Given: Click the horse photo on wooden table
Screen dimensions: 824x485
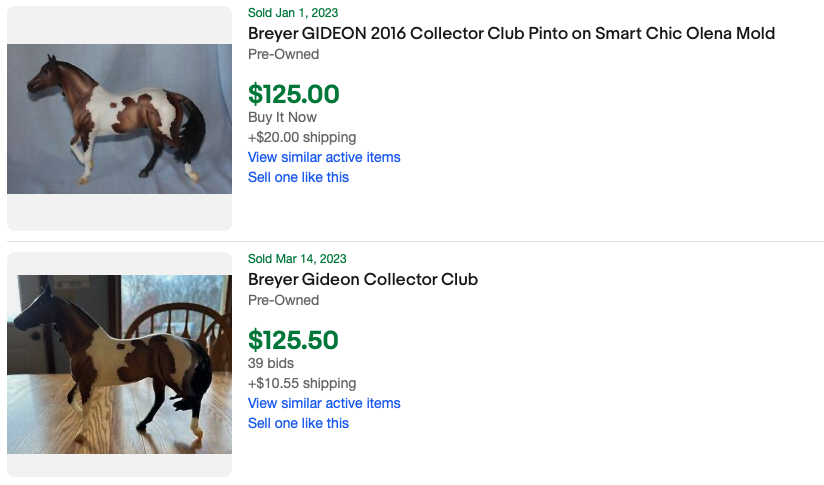Looking at the screenshot, I should coord(119,364).
